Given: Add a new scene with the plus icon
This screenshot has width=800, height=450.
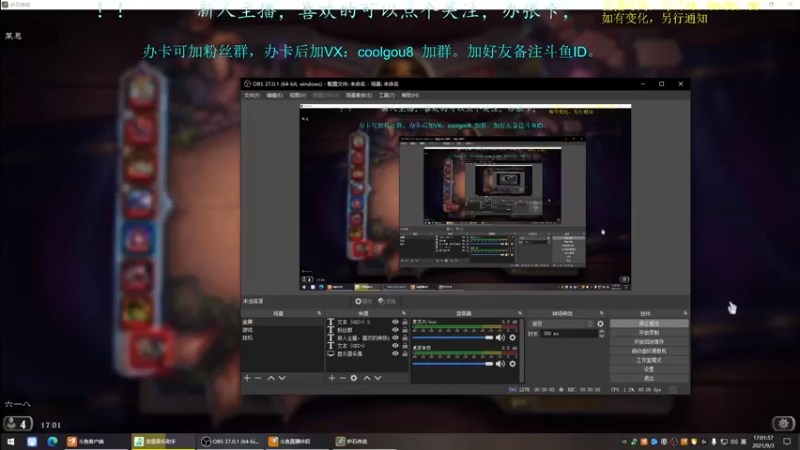Looking at the screenshot, I should (247, 378).
